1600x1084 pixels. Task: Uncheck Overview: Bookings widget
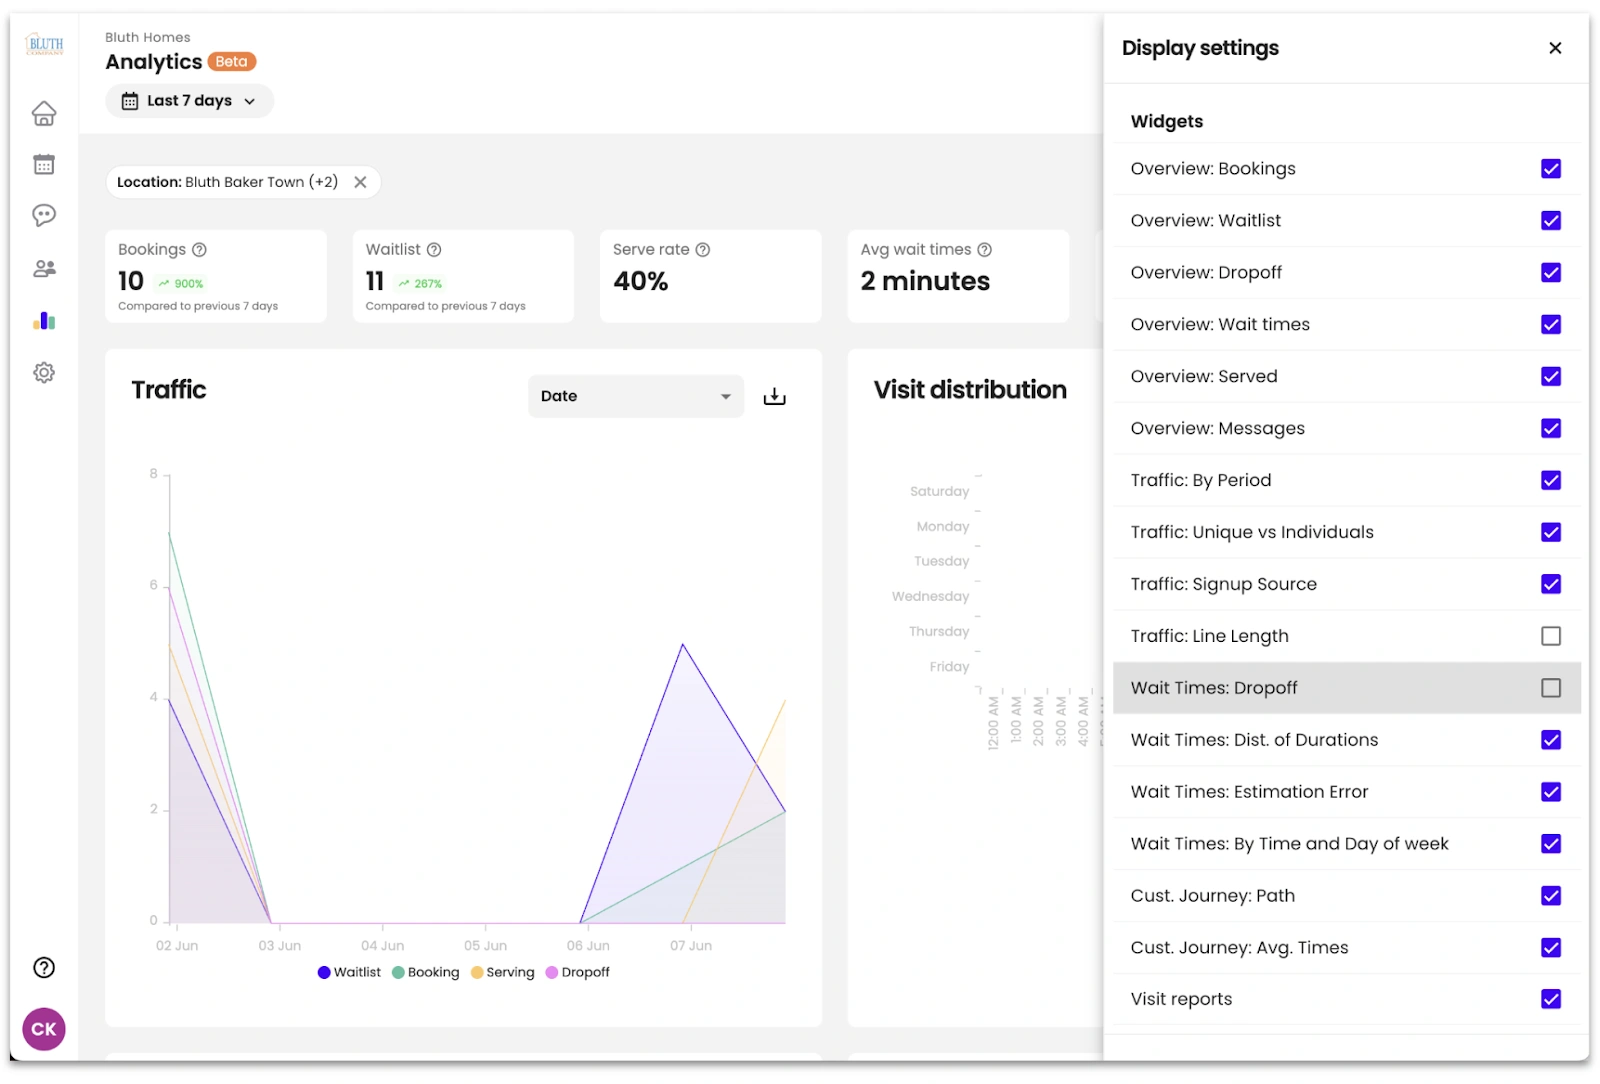tap(1551, 169)
